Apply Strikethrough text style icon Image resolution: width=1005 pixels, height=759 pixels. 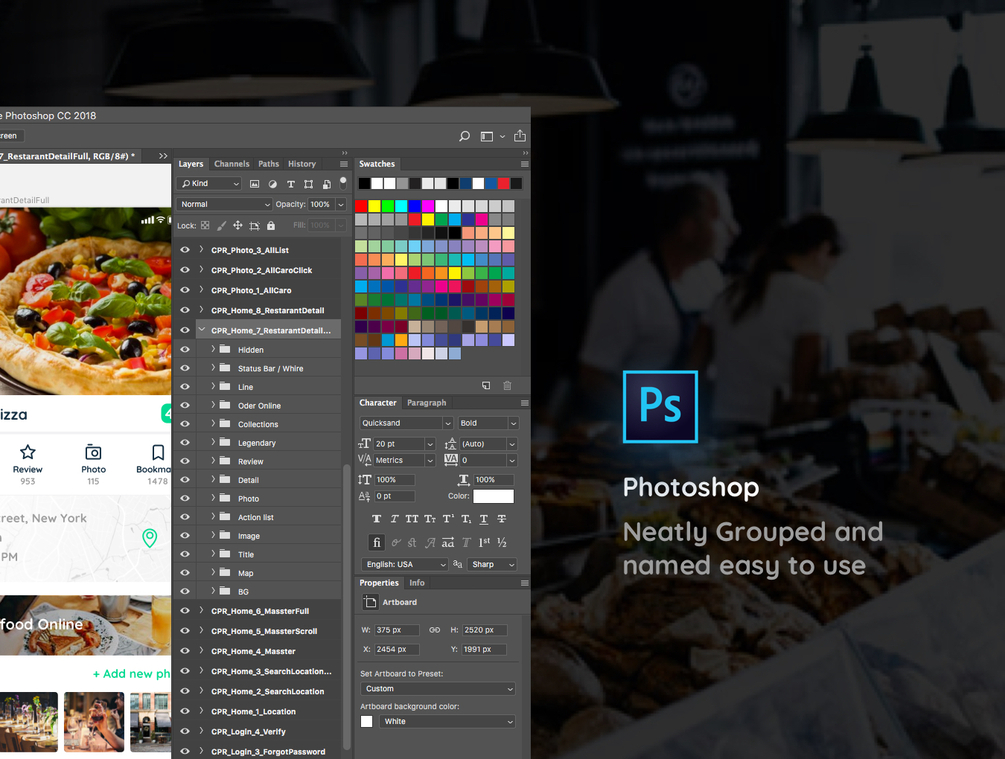click(502, 519)
